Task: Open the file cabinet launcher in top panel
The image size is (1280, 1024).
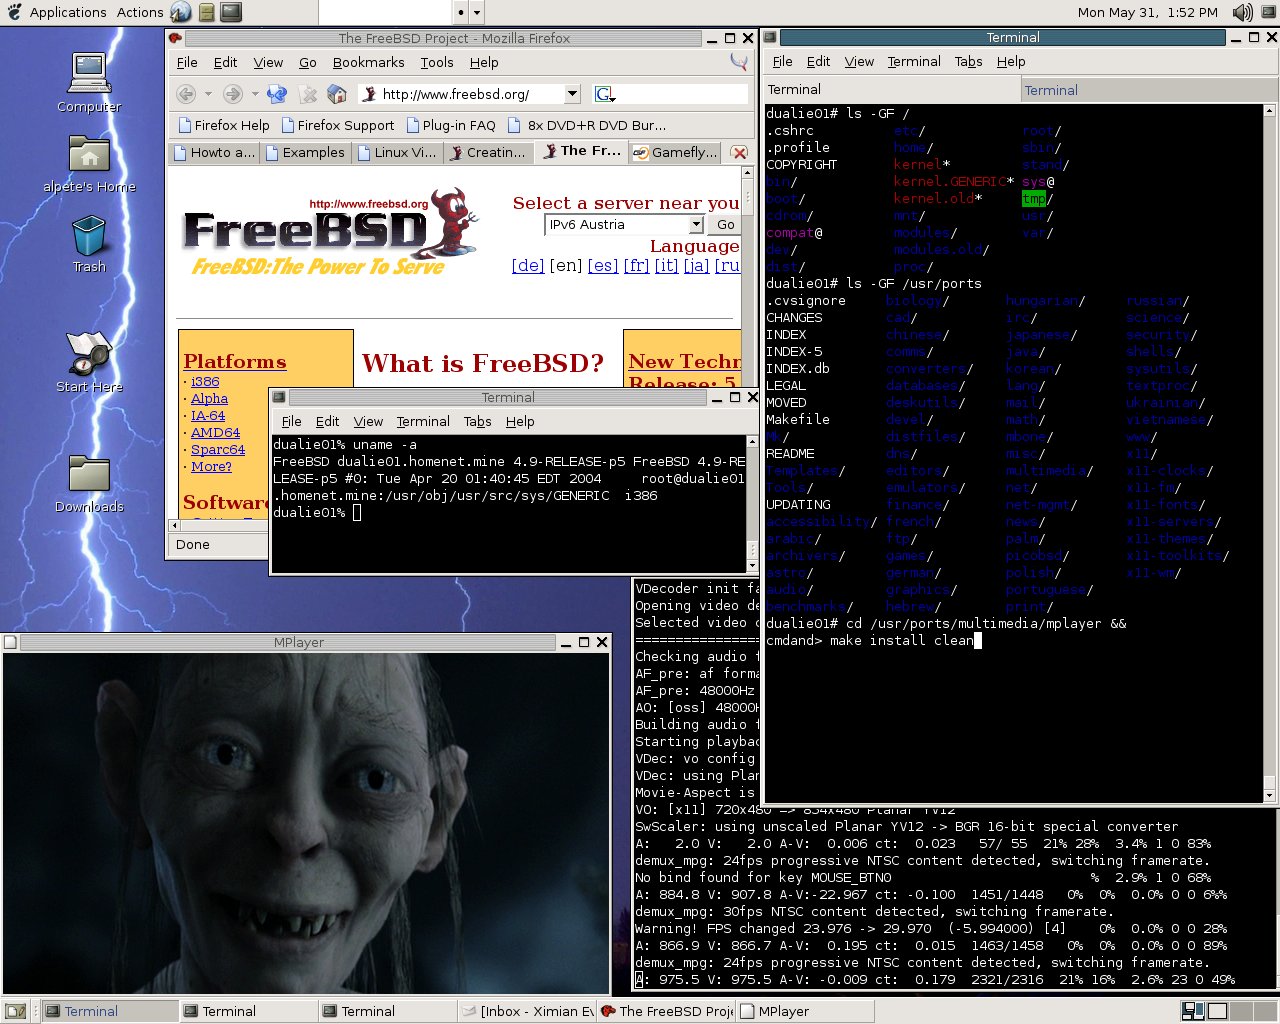Action: pos(206,12)
